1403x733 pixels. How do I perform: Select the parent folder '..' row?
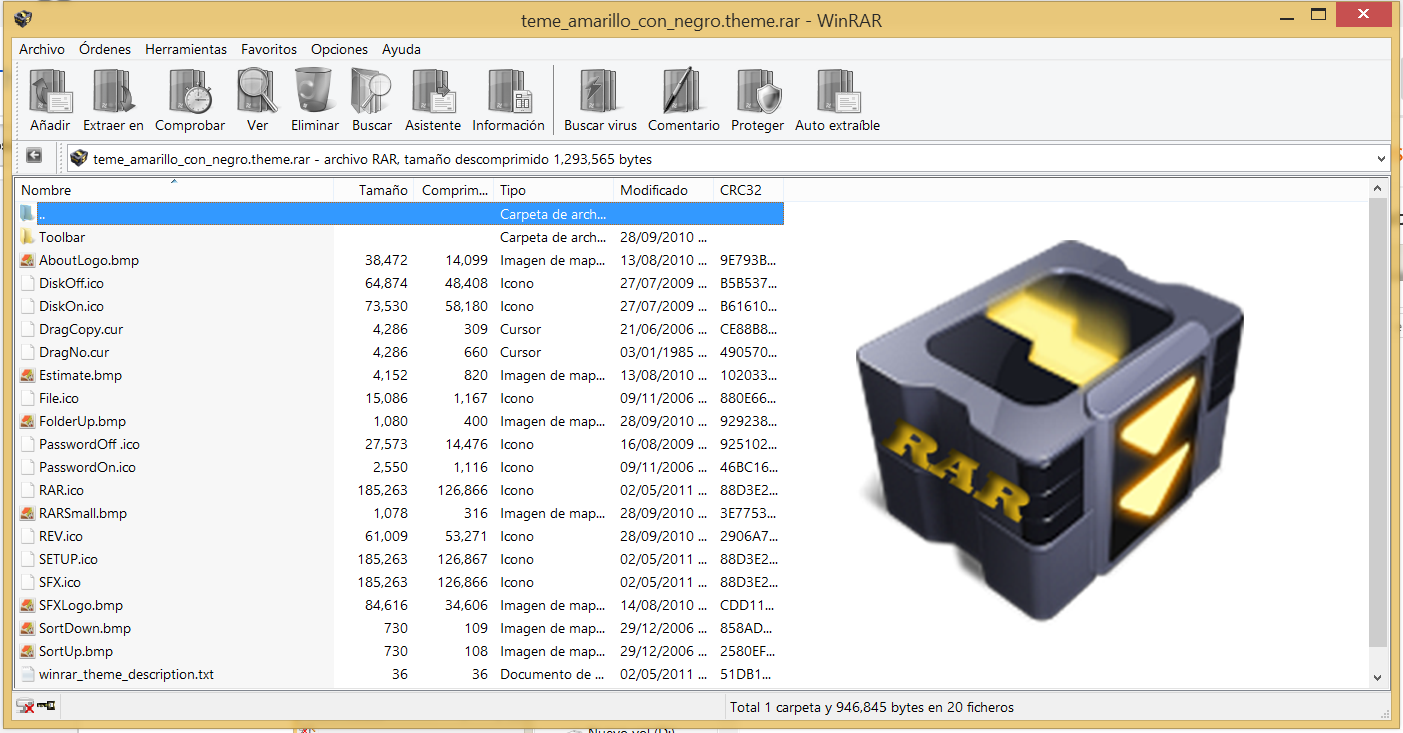pos(400,214)
